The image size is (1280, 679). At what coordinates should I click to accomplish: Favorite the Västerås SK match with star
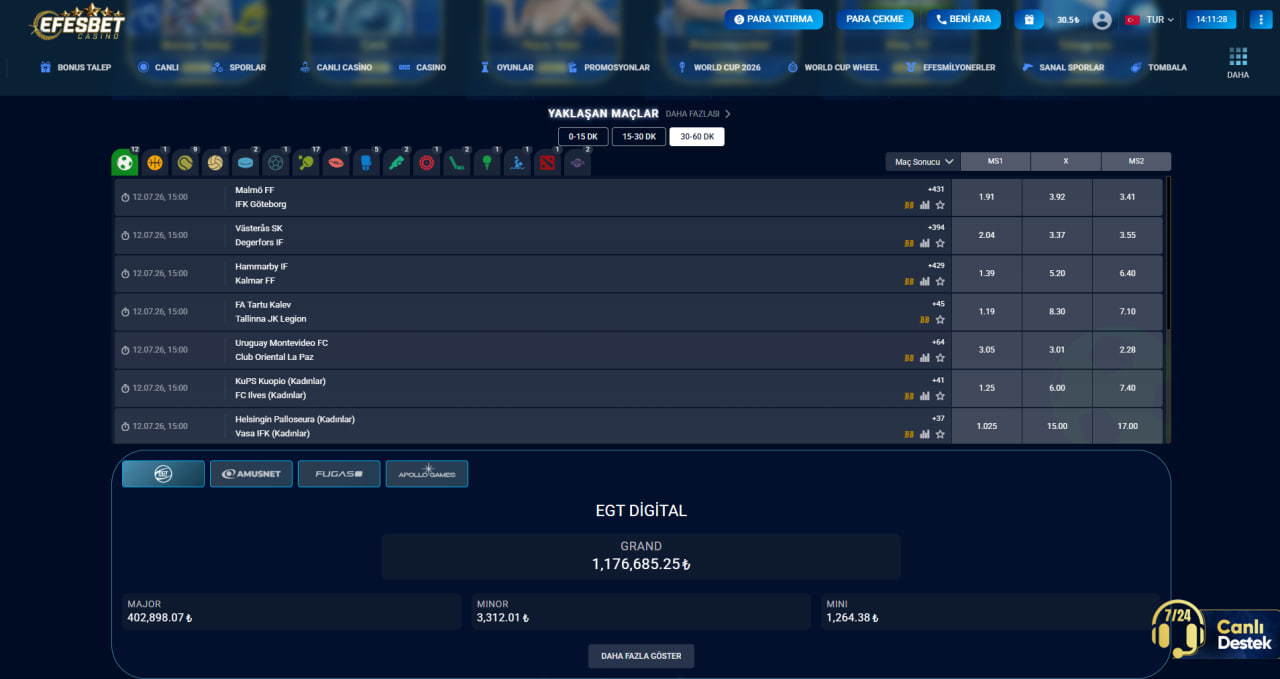[x=940, y=243]
